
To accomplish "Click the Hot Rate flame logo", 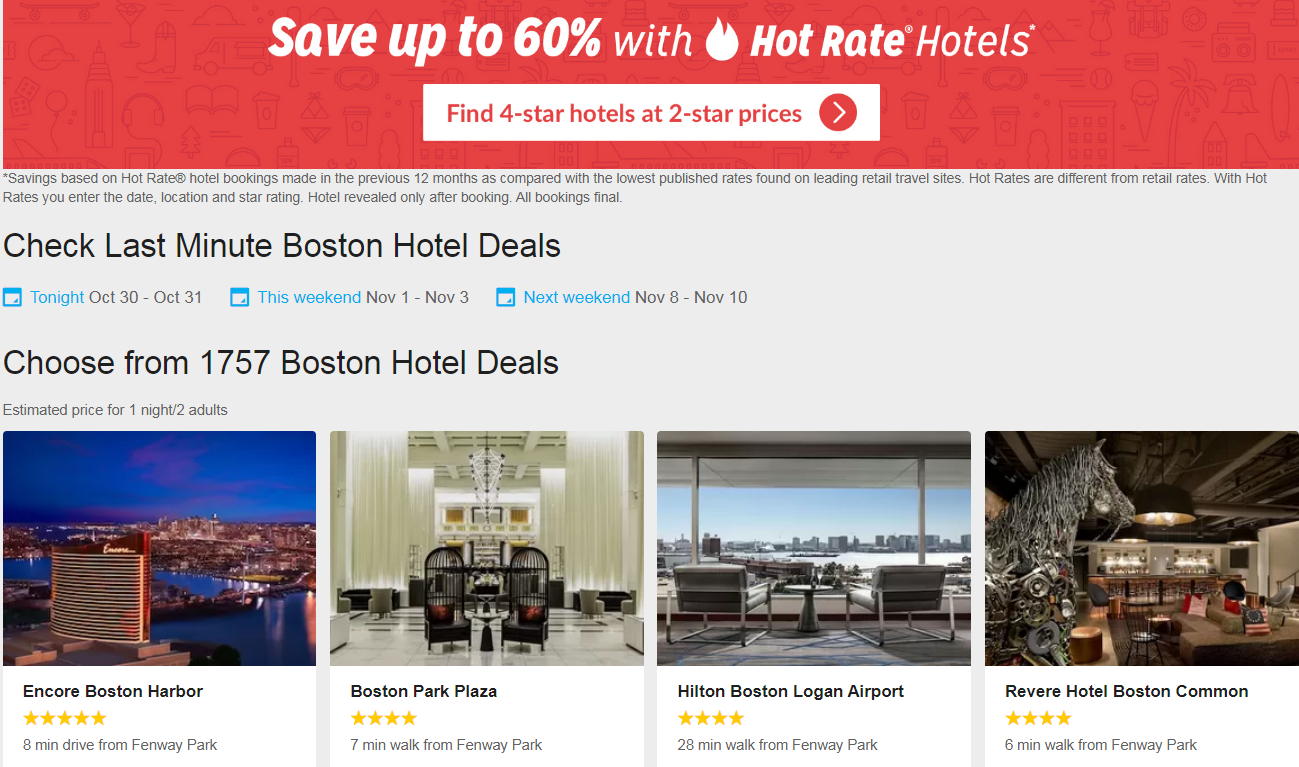I will 722,39.
